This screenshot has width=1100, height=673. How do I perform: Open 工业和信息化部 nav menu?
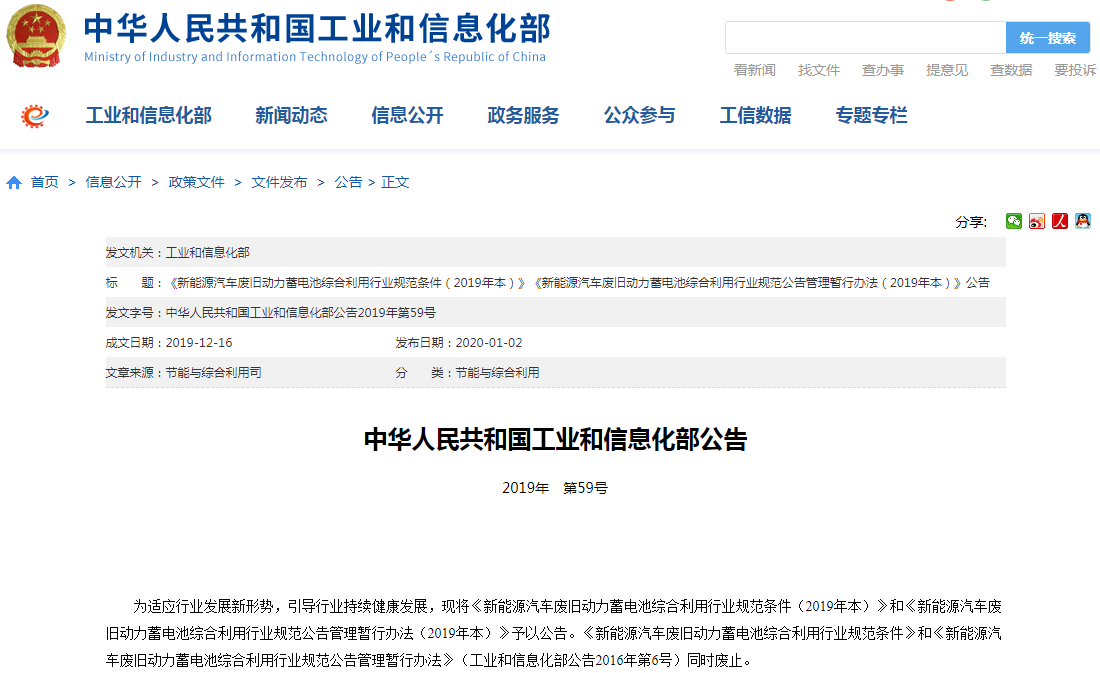coord(149,115)
